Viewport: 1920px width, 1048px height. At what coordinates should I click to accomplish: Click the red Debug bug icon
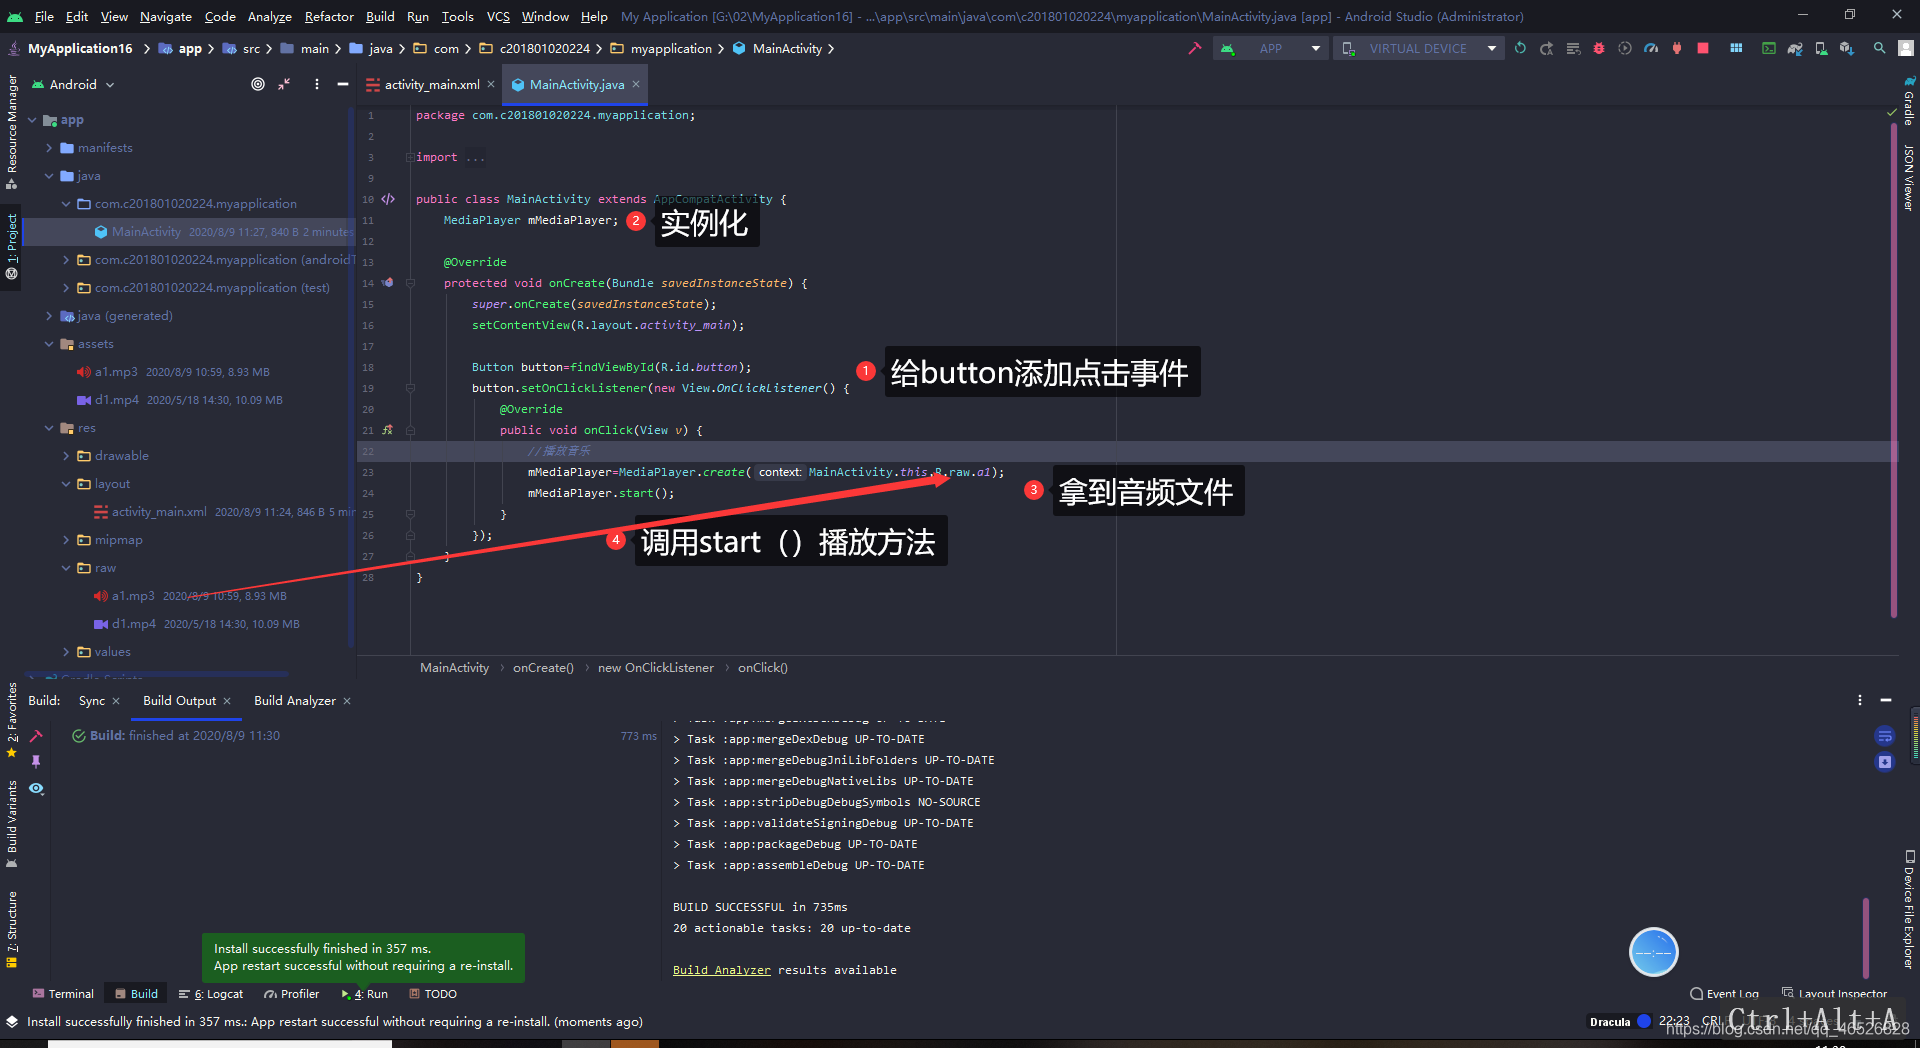pyautogui.click(x=1599, y=48)
